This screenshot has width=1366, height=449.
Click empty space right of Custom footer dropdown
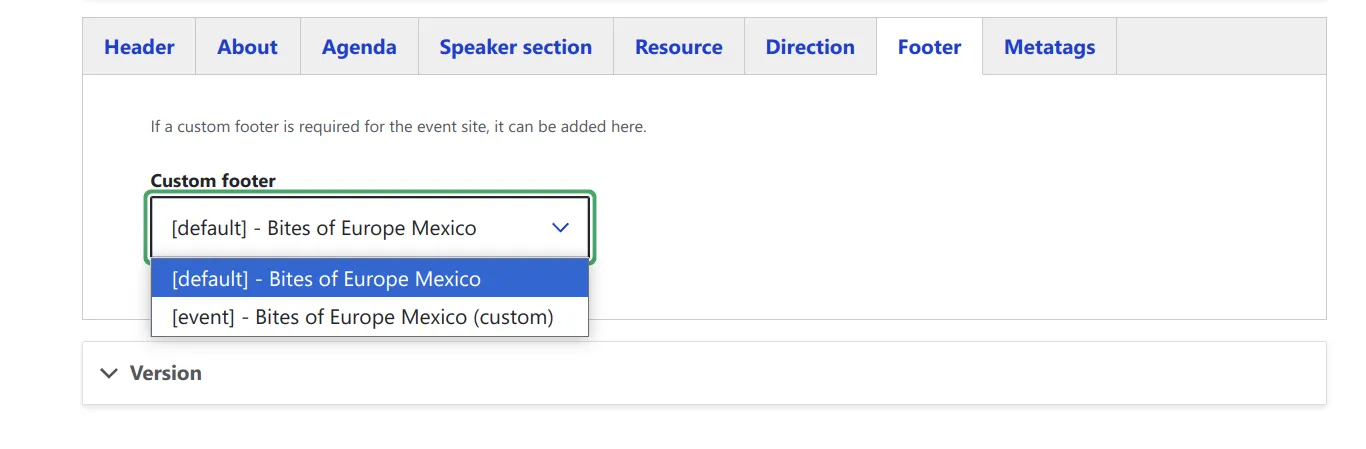tap(900, 228)
